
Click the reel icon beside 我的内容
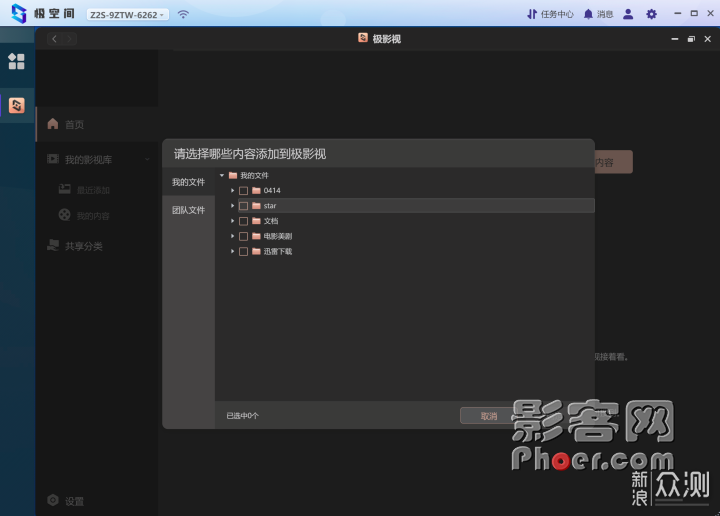click(x=65, y=214)
